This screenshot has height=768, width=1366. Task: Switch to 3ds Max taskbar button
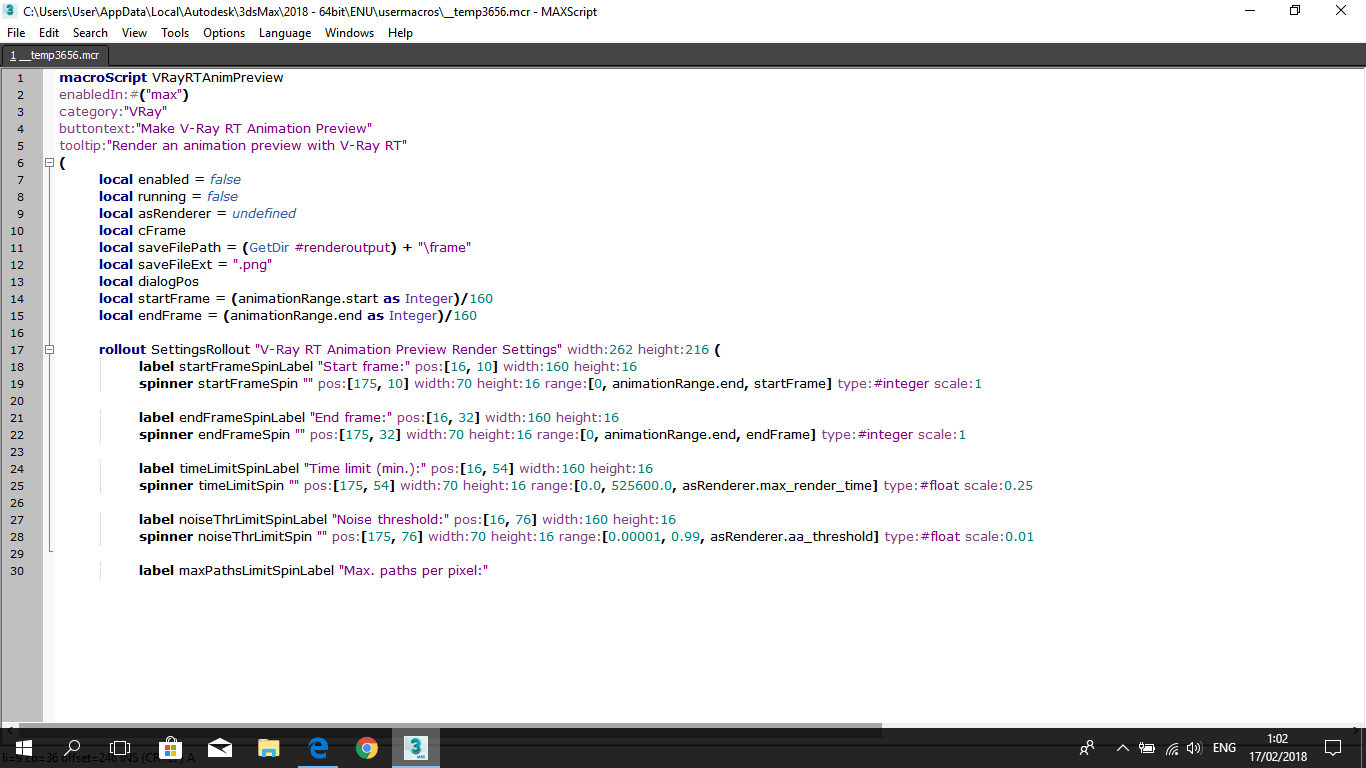pyautogui.click(x=416, y=747)
